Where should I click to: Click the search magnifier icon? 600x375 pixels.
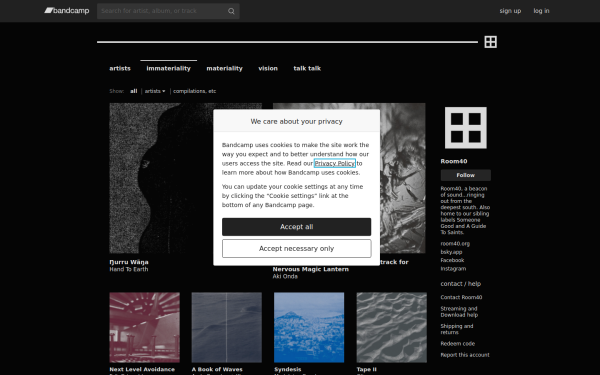[231, 11]
